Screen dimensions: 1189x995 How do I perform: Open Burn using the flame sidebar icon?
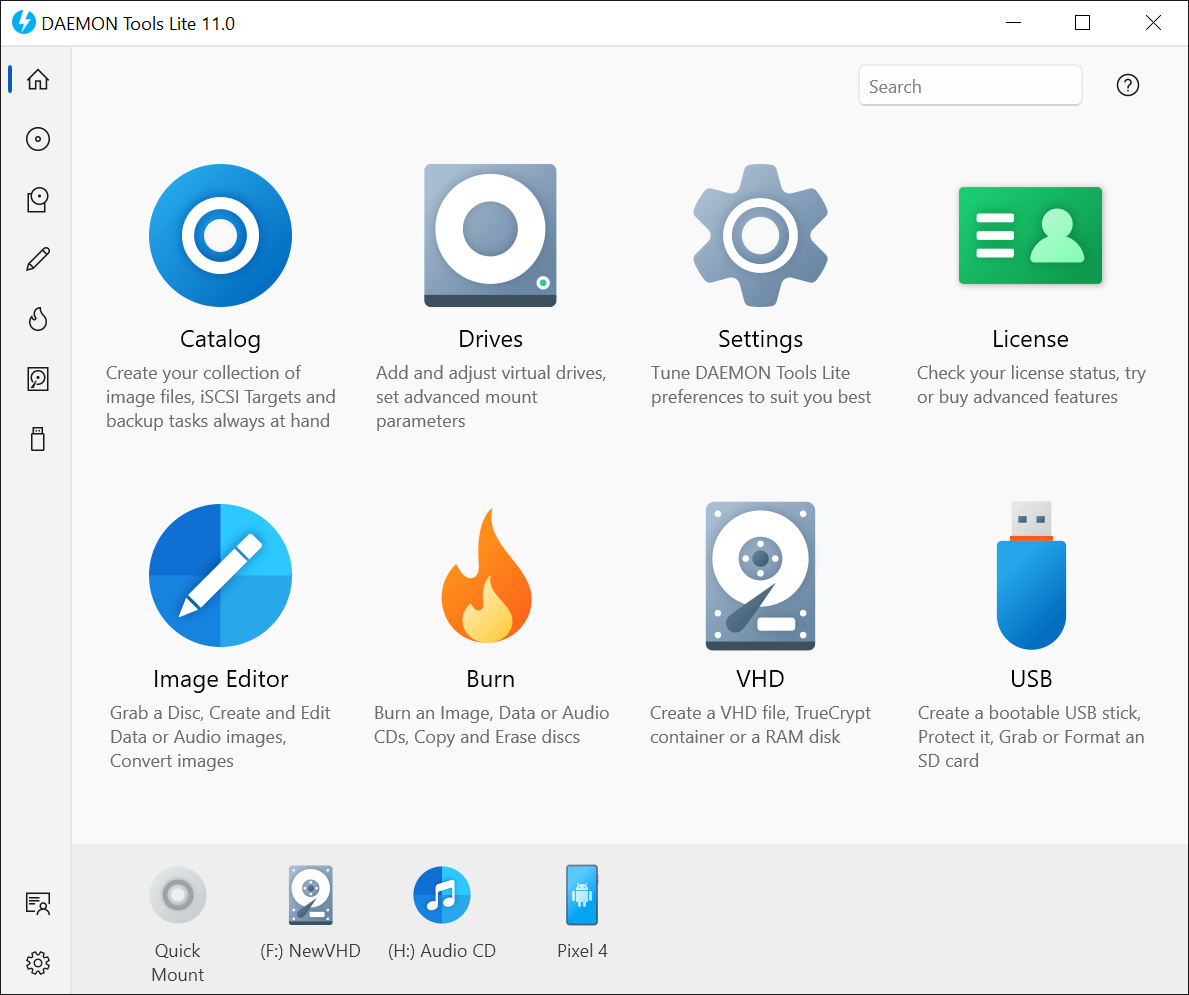(x=38, y=319)
